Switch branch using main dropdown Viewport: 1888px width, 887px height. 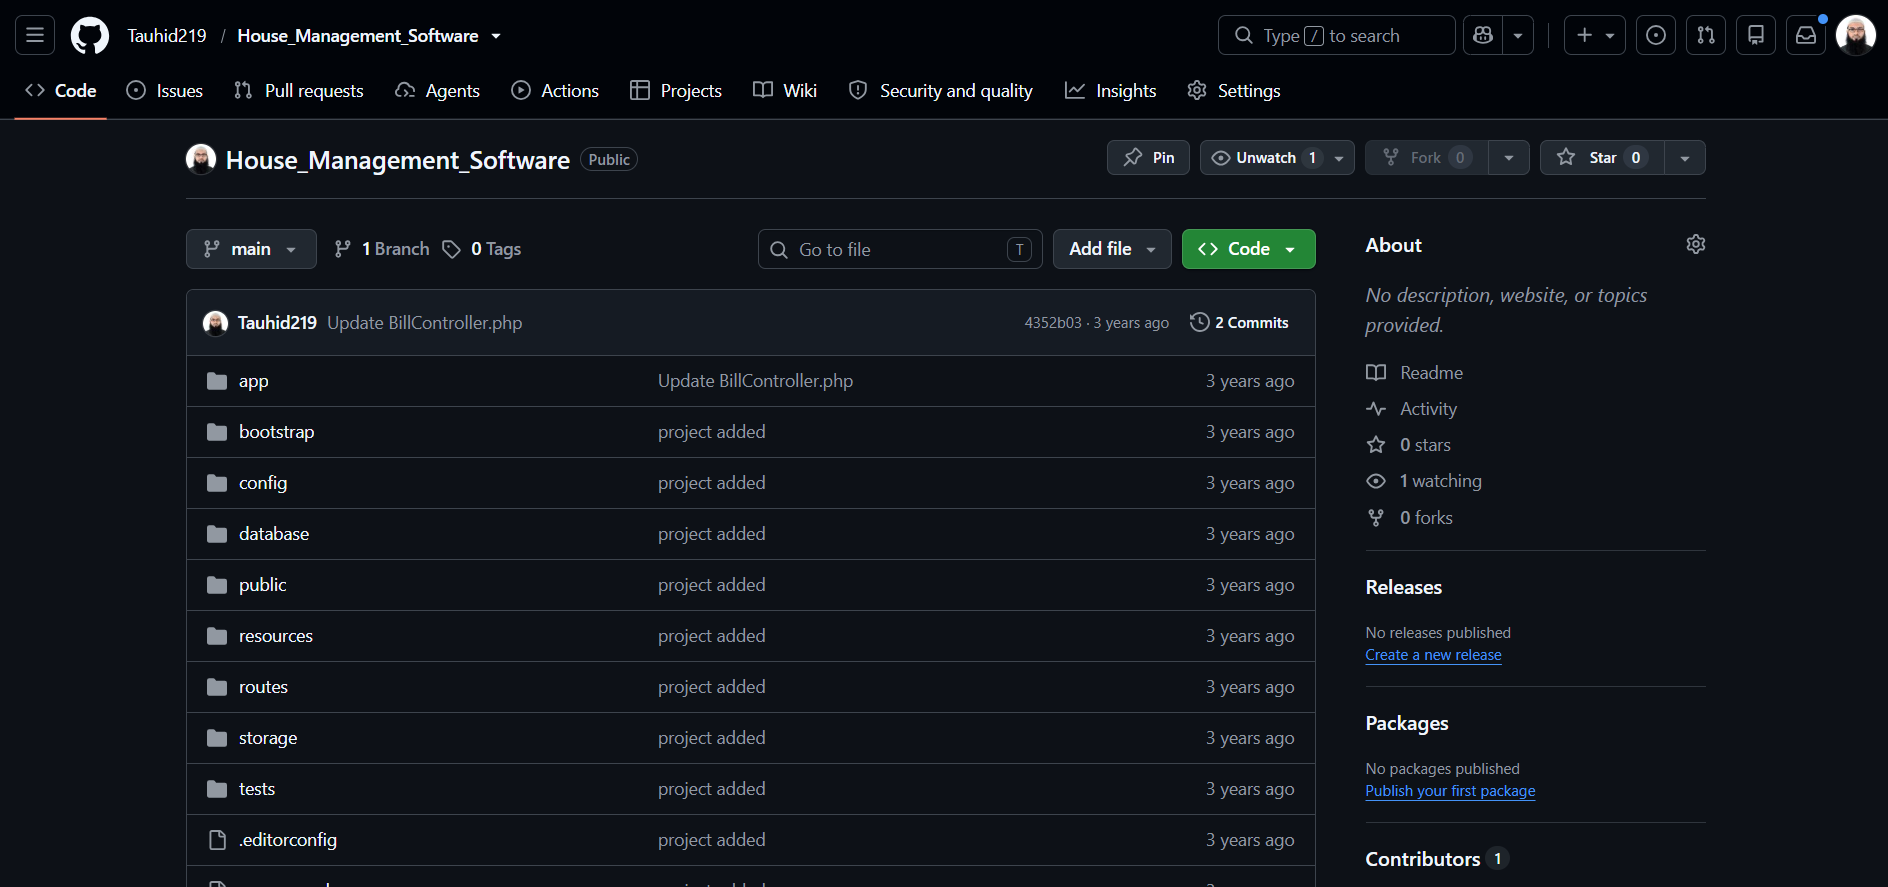(251, 249)
